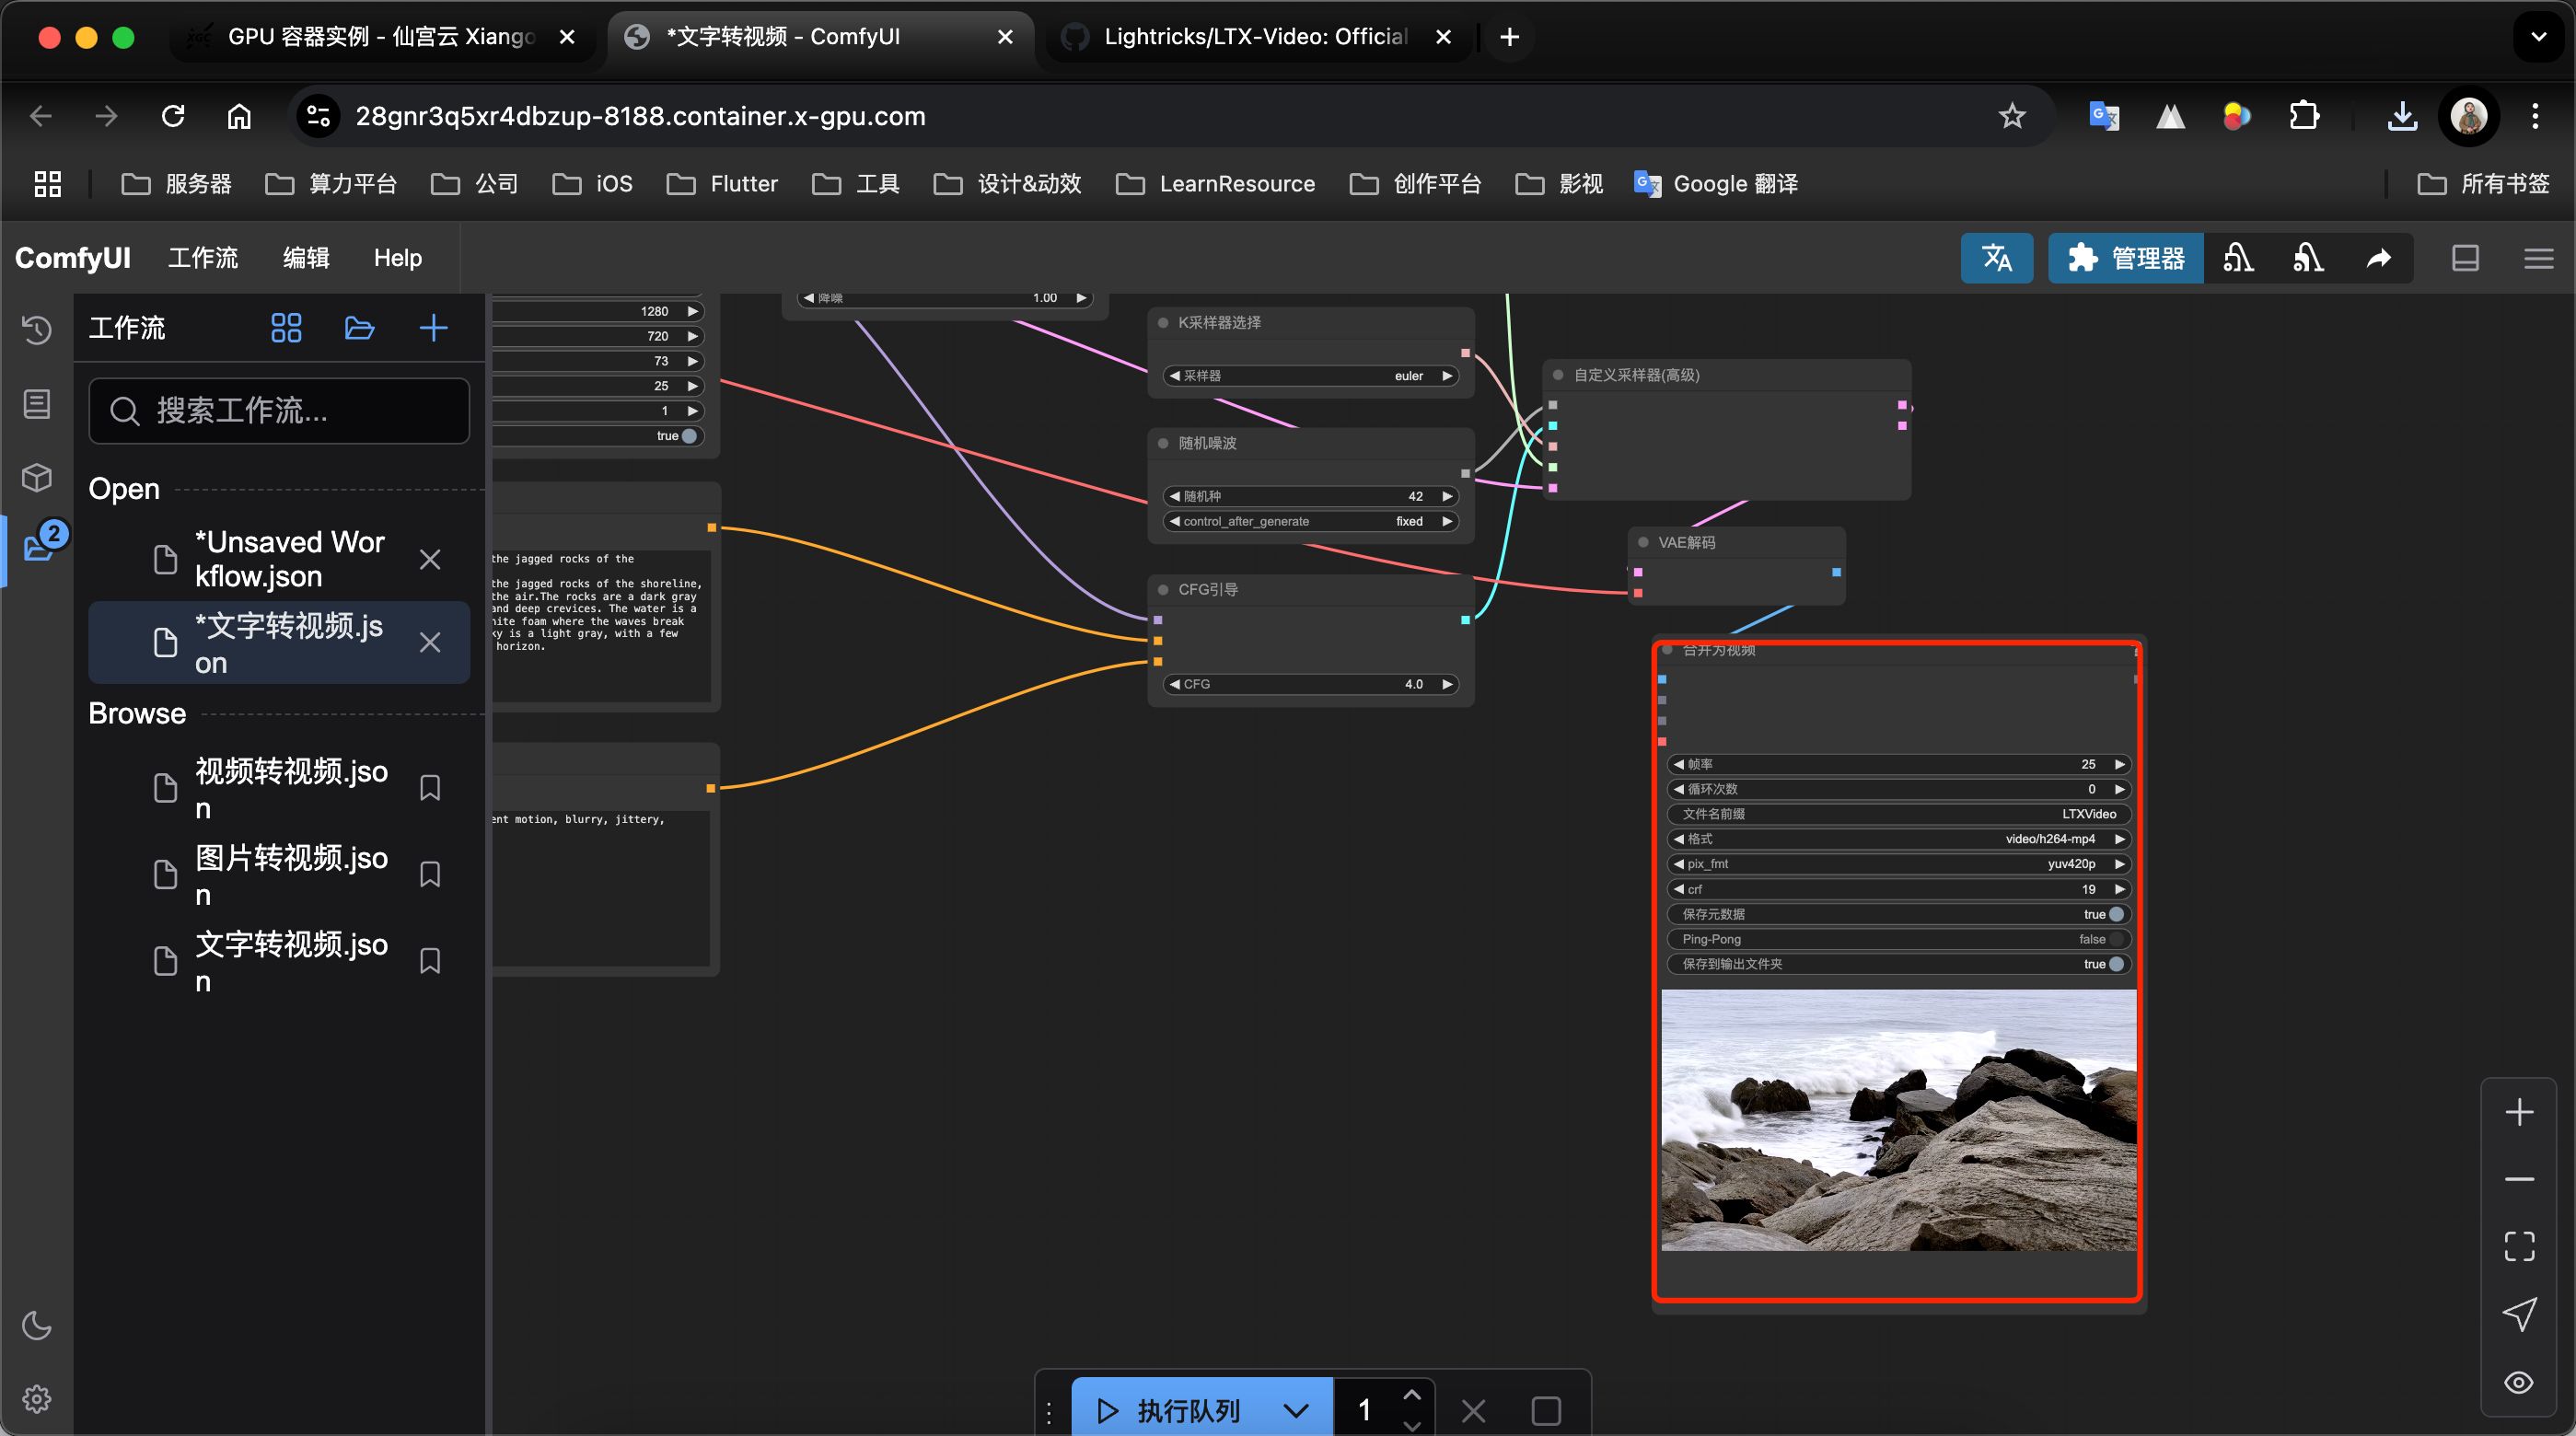The image size is (2576, 1436).
Task: Open the hamburger menu icon at top right
Action: [x=2538, y=258]
